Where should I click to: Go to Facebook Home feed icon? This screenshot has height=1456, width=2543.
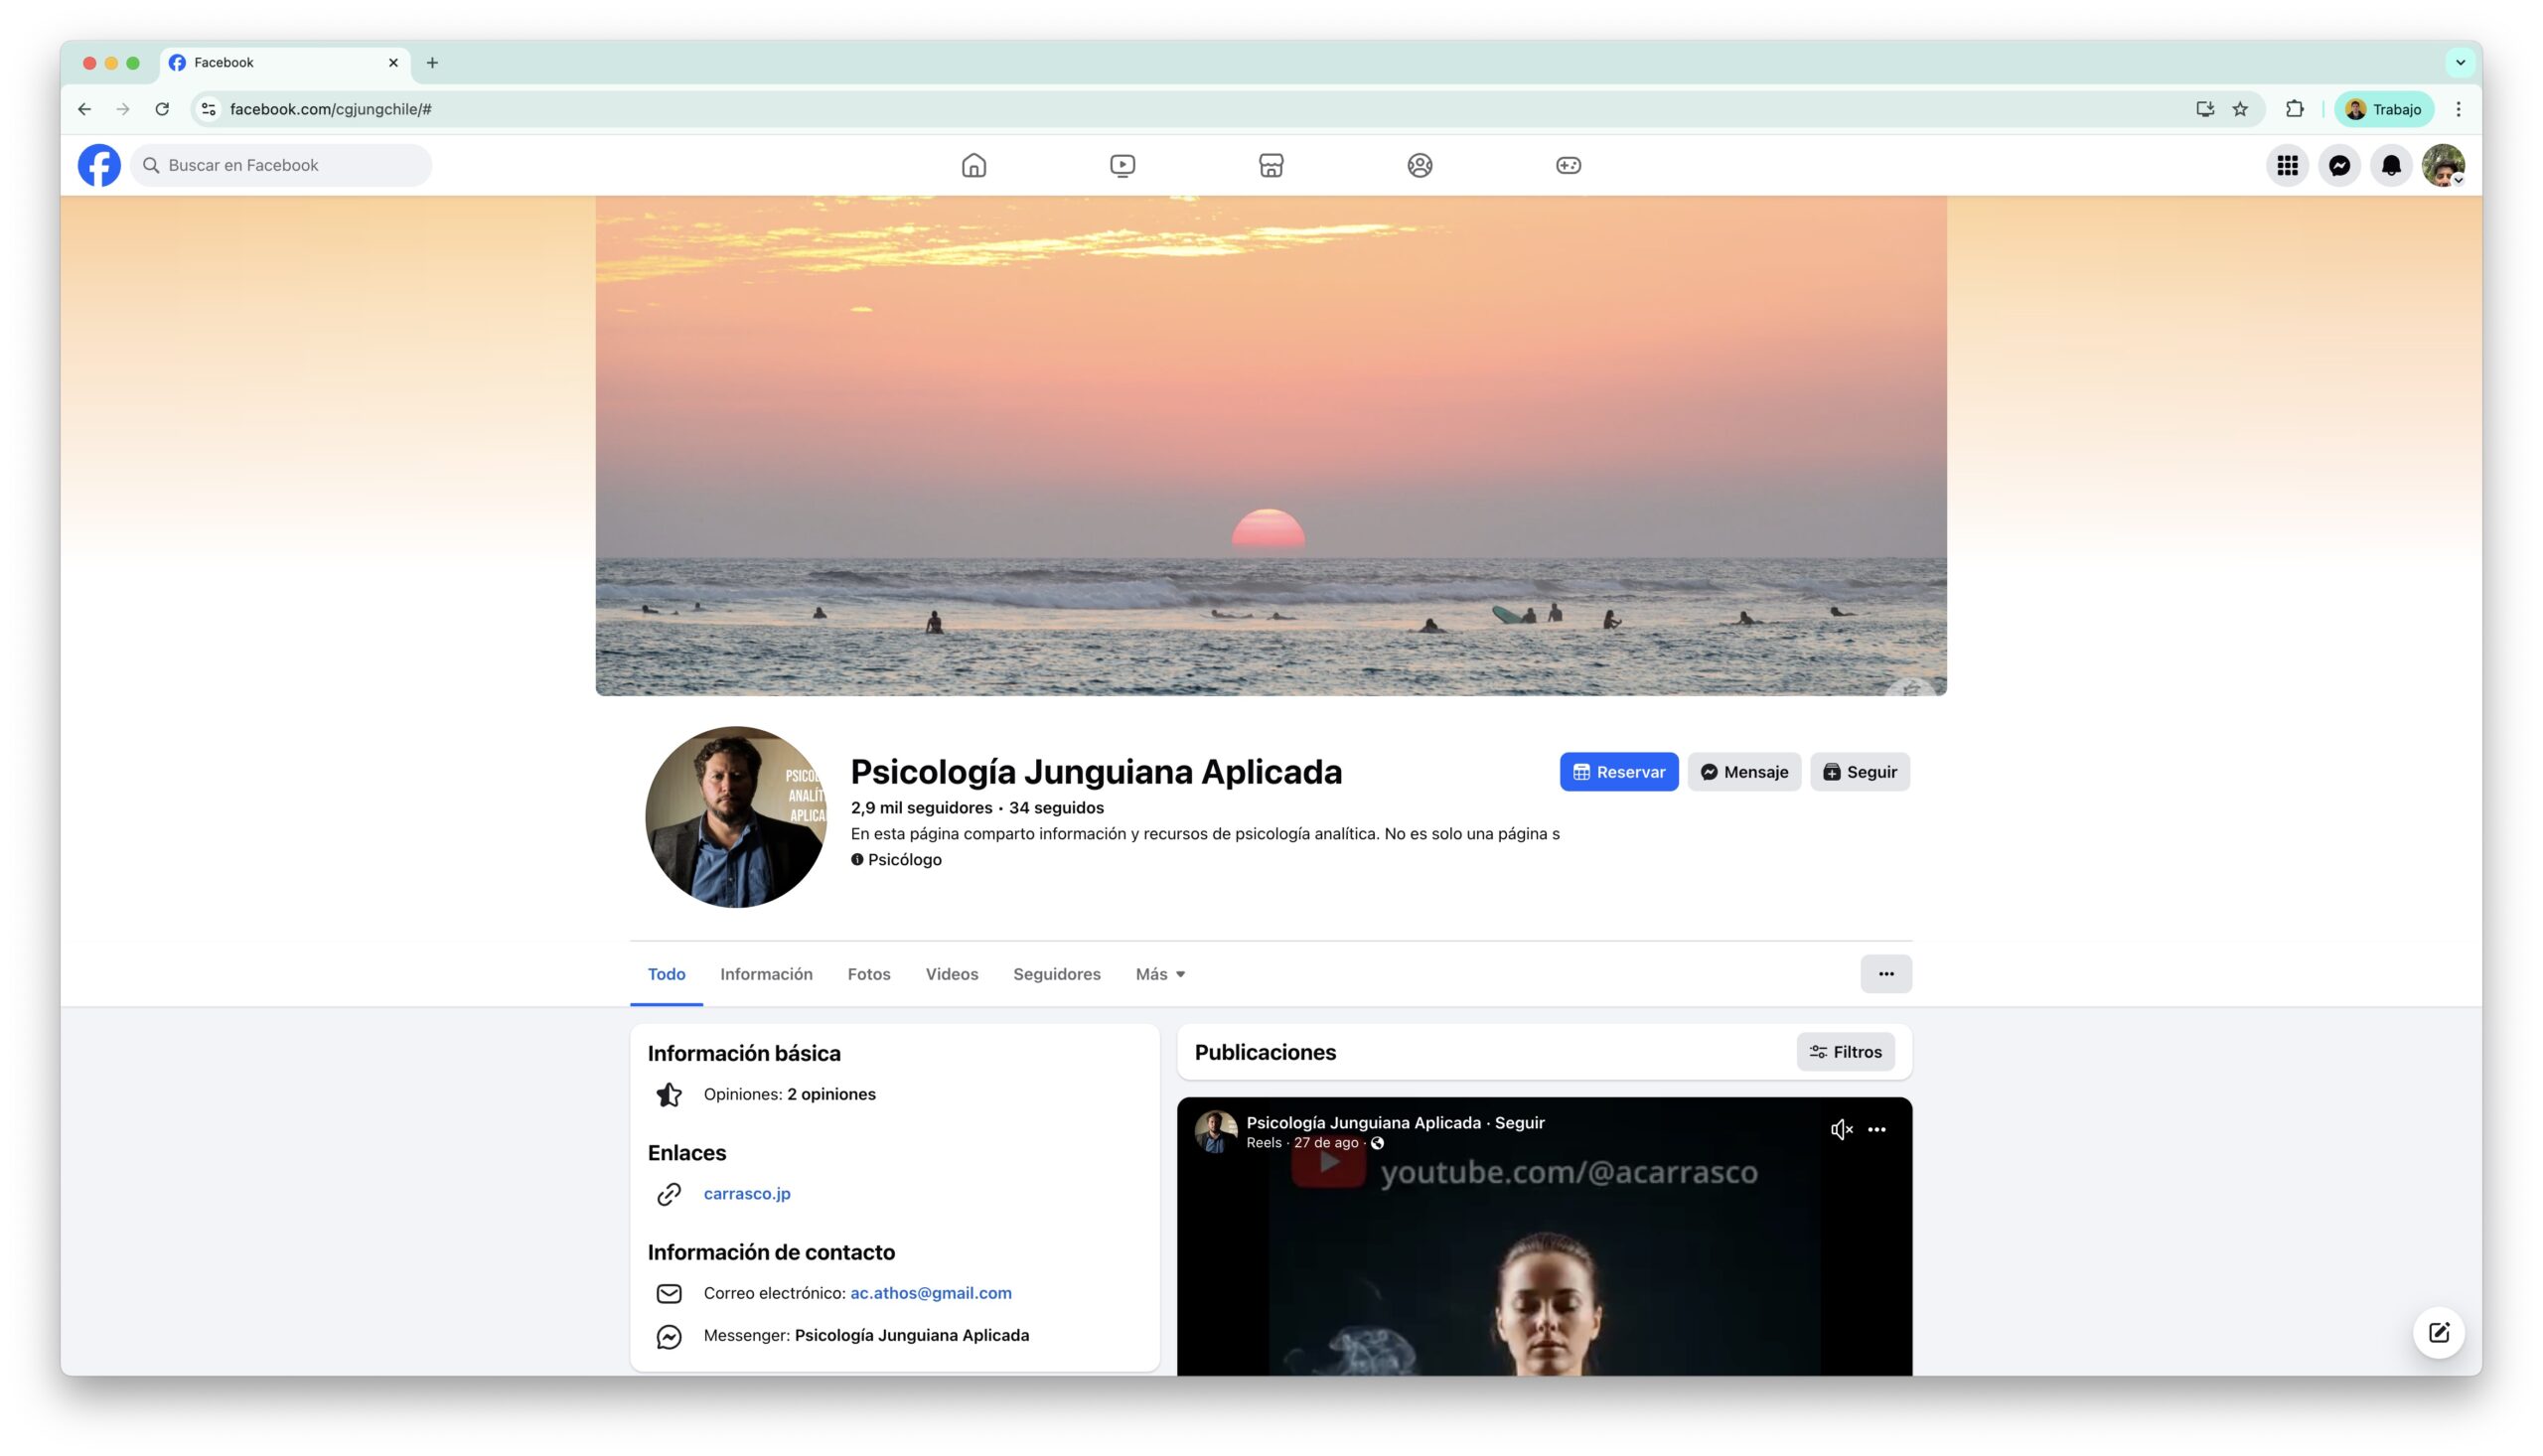point(973,165)
